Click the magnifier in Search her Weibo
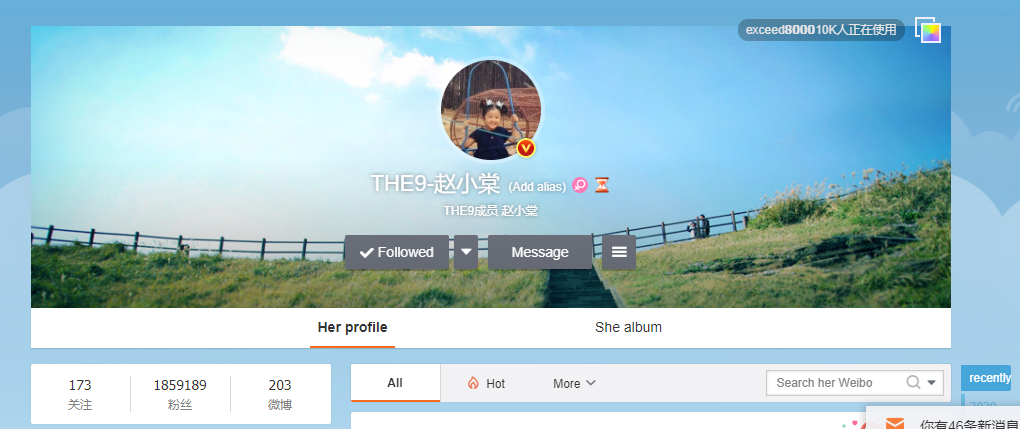Screen dimensions: 1020x429 point(913,382)
